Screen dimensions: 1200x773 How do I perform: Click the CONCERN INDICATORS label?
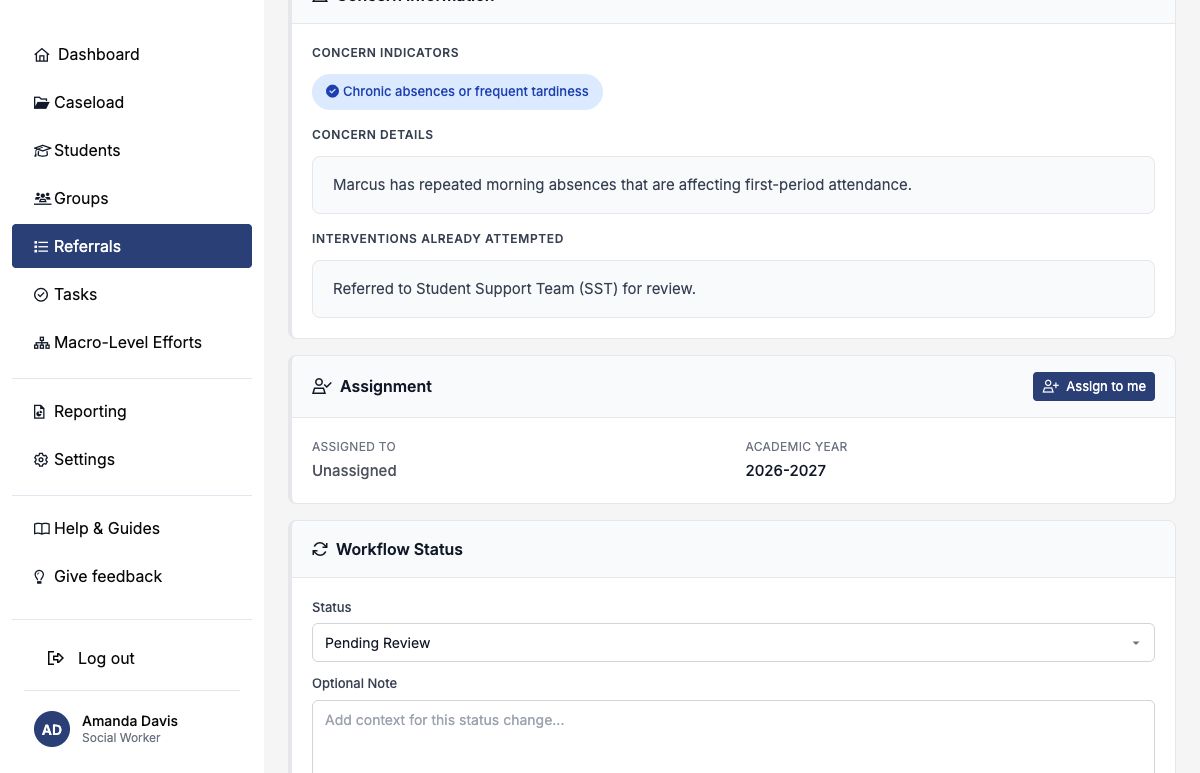[385, 52]
